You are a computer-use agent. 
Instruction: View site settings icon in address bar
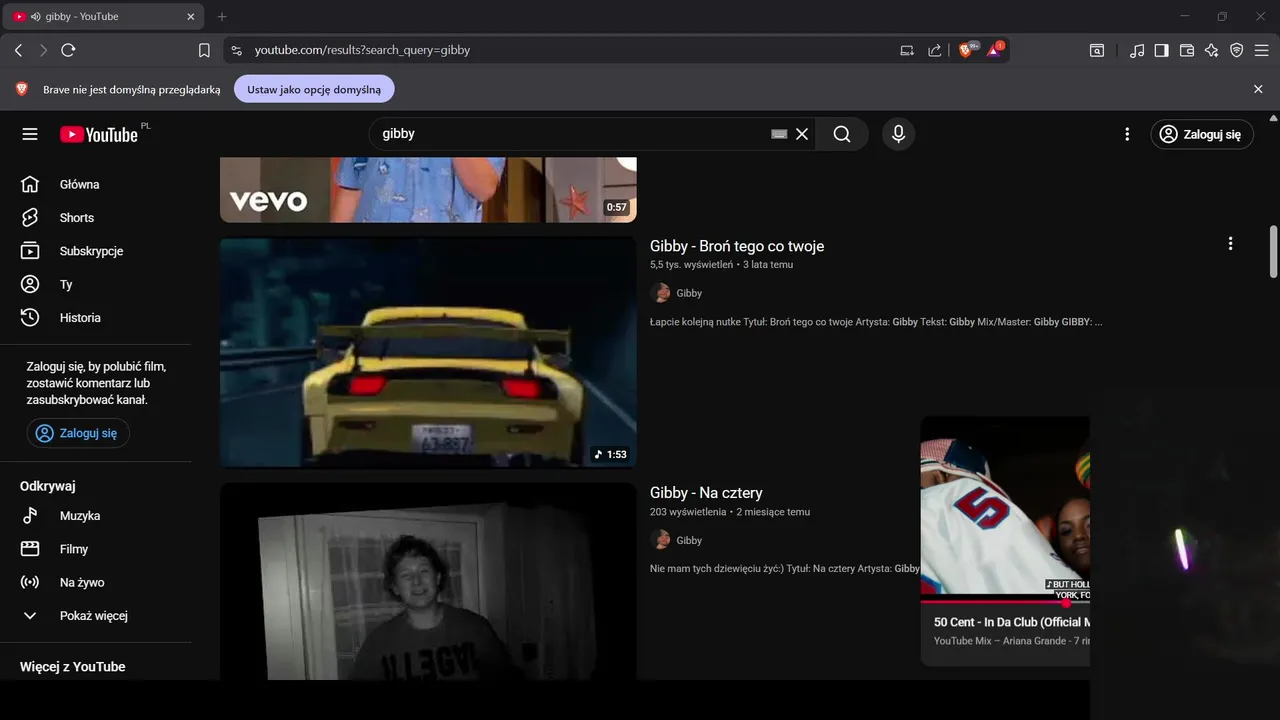tap(236, 50)
